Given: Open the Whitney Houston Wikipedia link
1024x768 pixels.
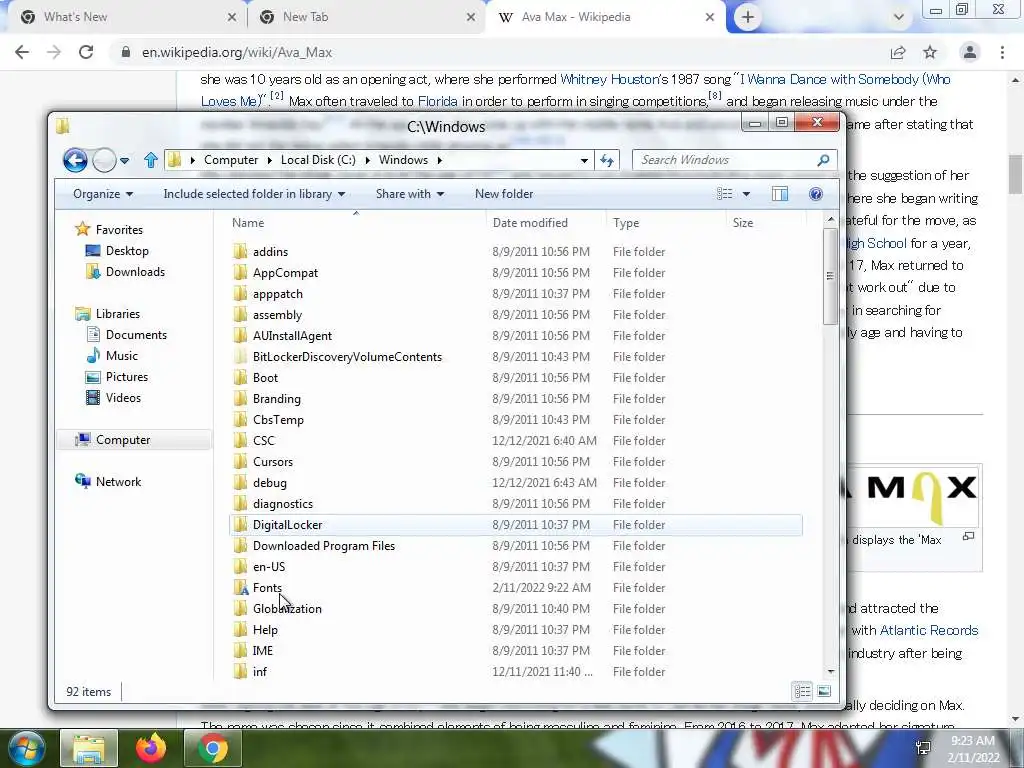Looking at the screenshot, I should pos(610,80).
